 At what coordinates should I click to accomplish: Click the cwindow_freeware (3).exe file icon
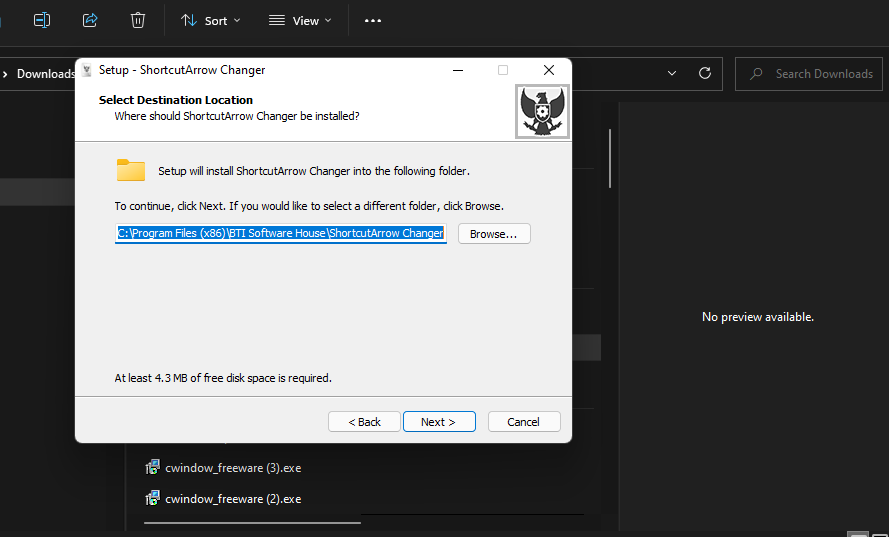(x=153, y=467)
